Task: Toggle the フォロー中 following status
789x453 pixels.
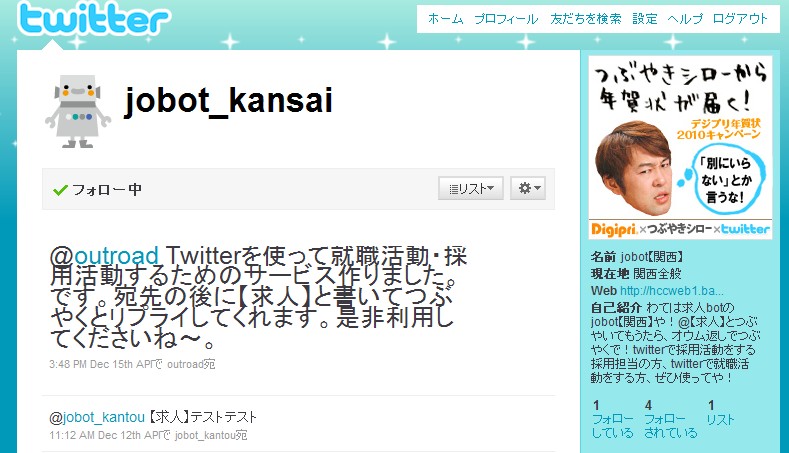Action: (98, 190)
